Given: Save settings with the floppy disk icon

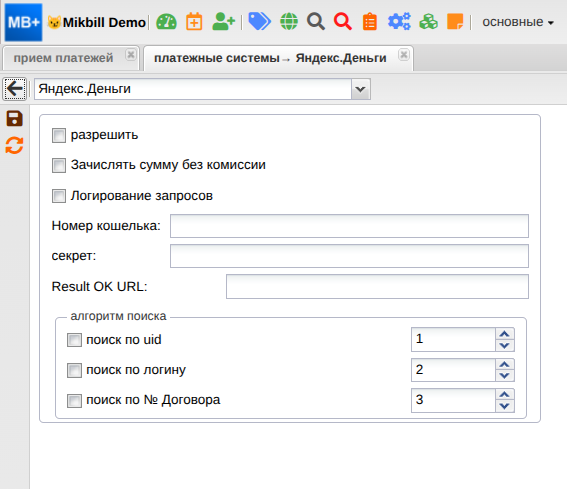Looking at the screenshot, I should tap(14, 119).
